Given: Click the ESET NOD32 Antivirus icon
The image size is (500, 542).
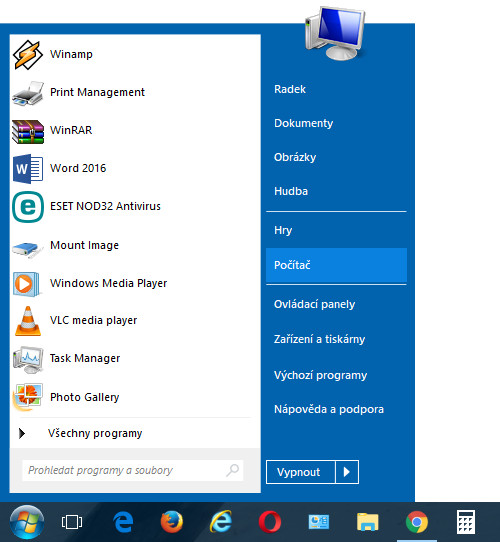Looking at the screenshot, I should [28, 207].
